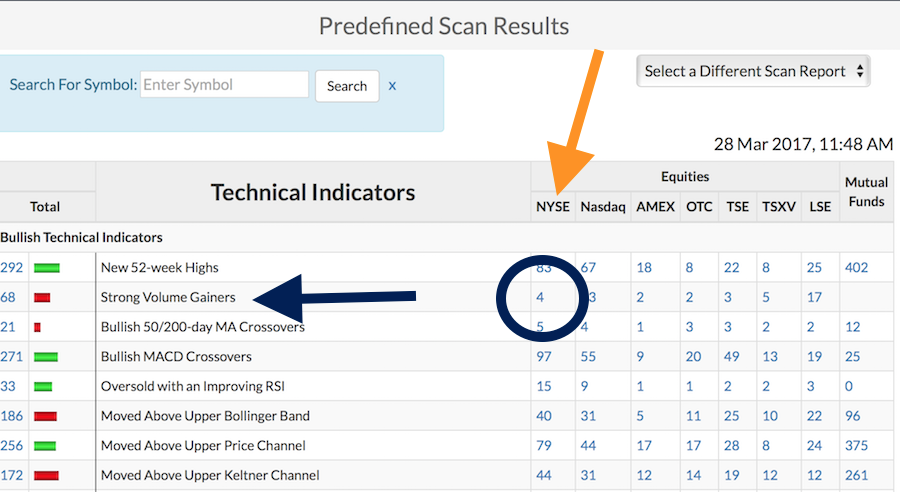Open TSXV count 10 for Upper Bollinger Band

pyautogui.click(x=770, y=416)
